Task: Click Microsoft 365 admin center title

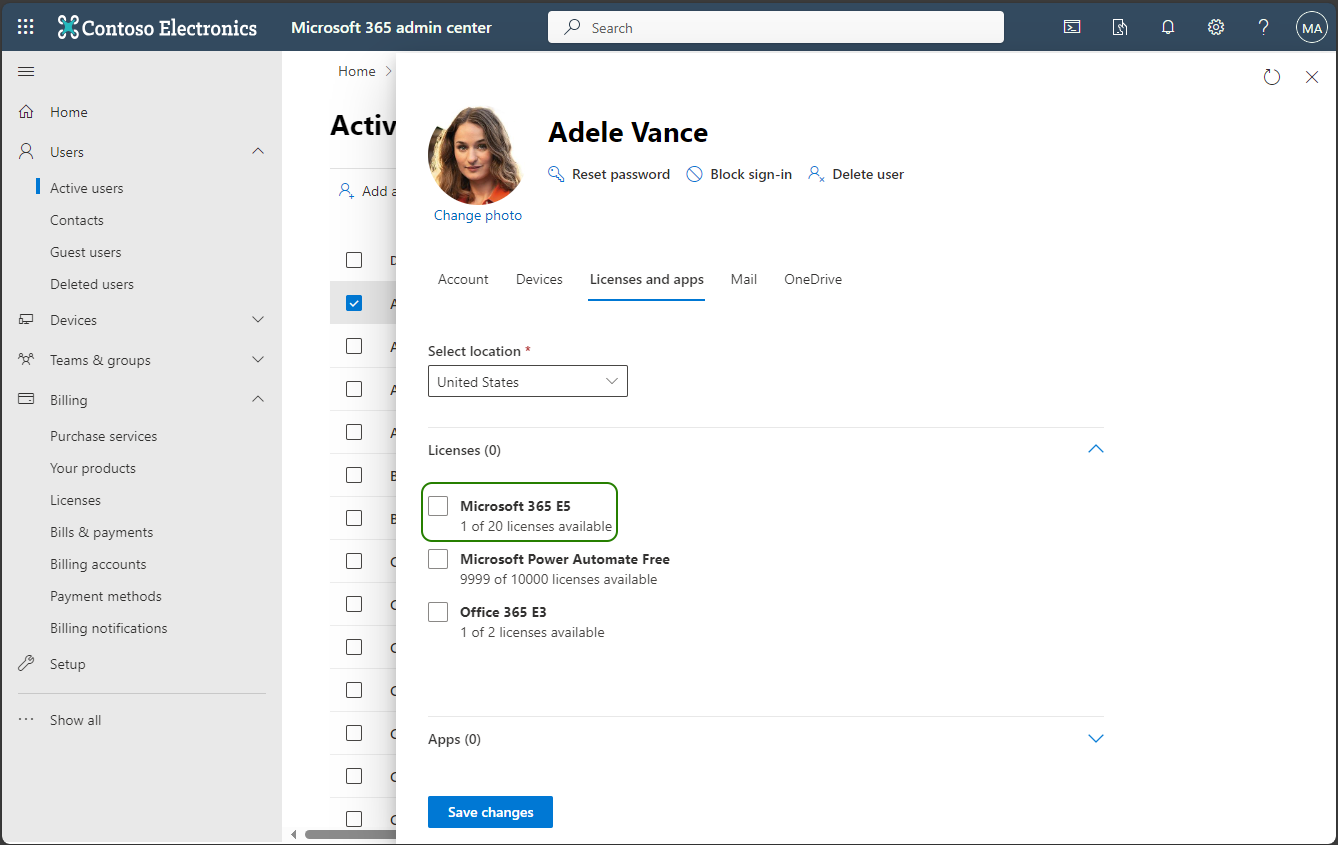Action: coord(391,27)
